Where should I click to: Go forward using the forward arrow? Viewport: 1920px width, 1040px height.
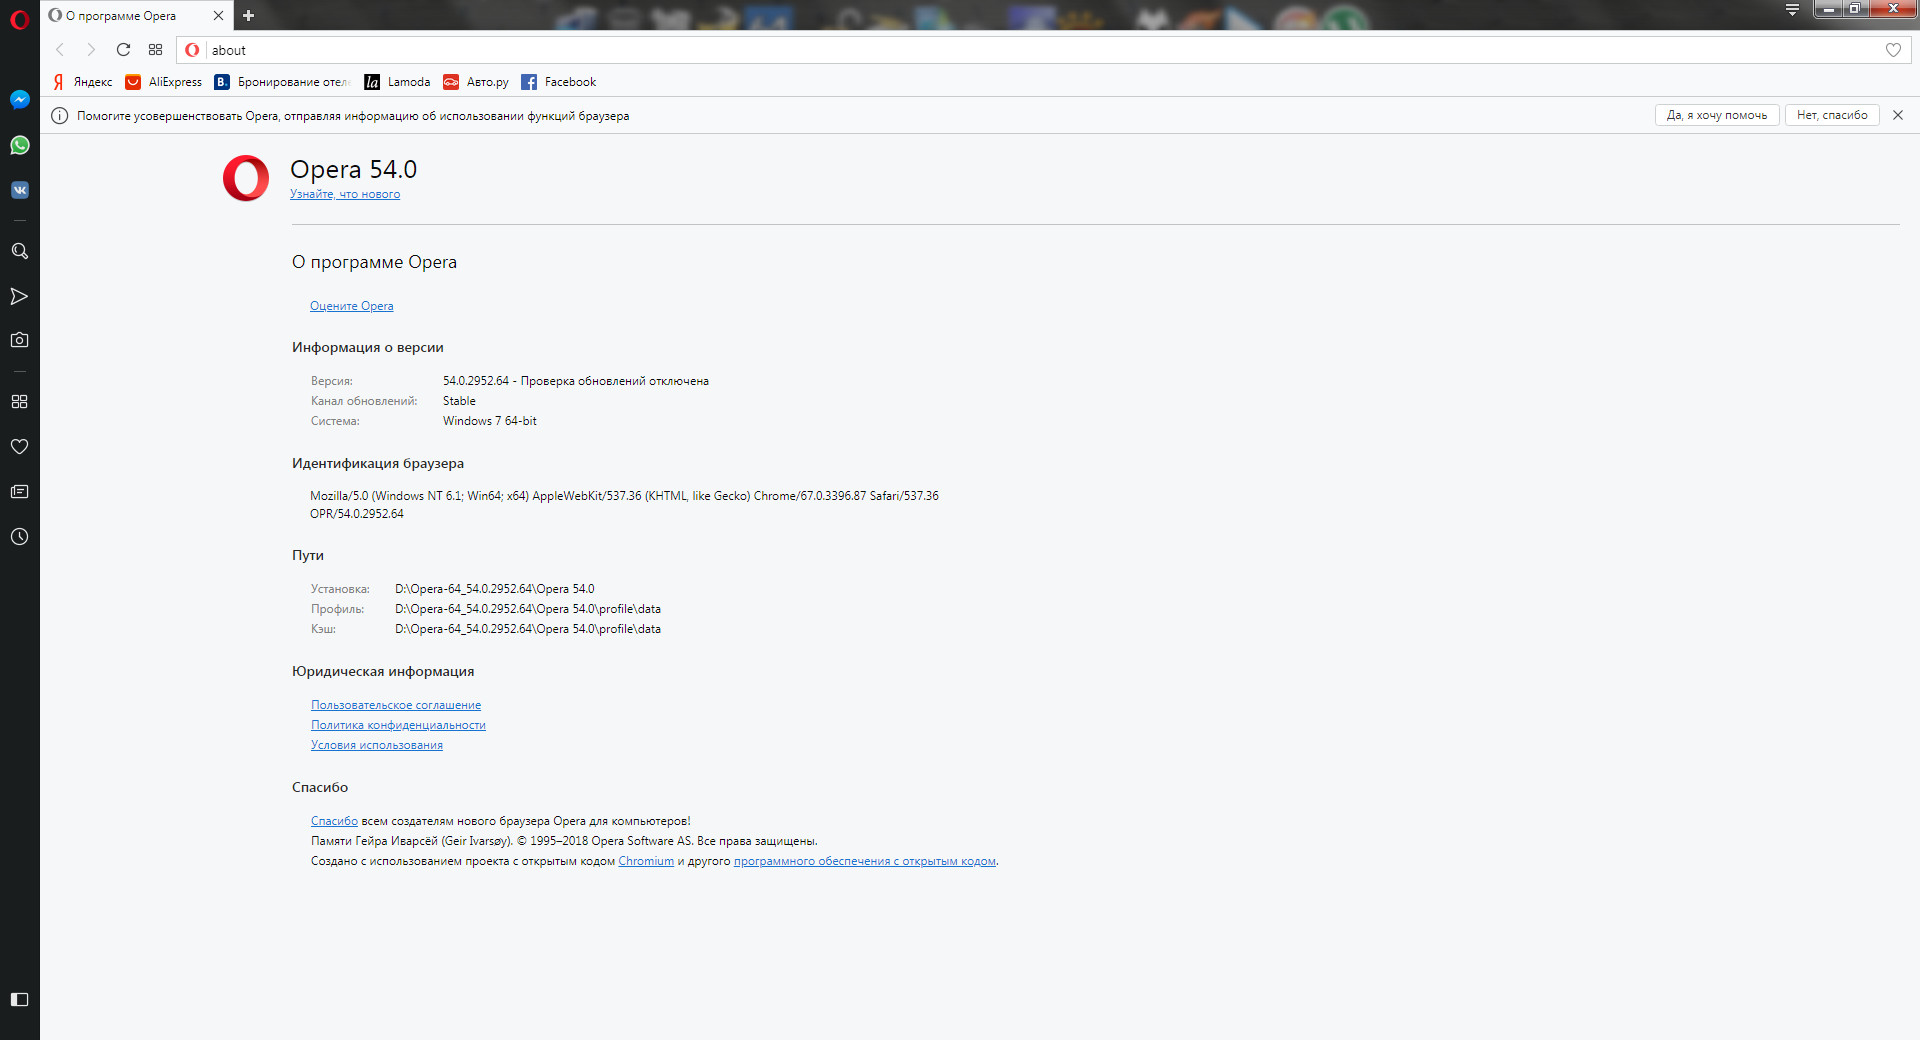[x=91, y=50]
